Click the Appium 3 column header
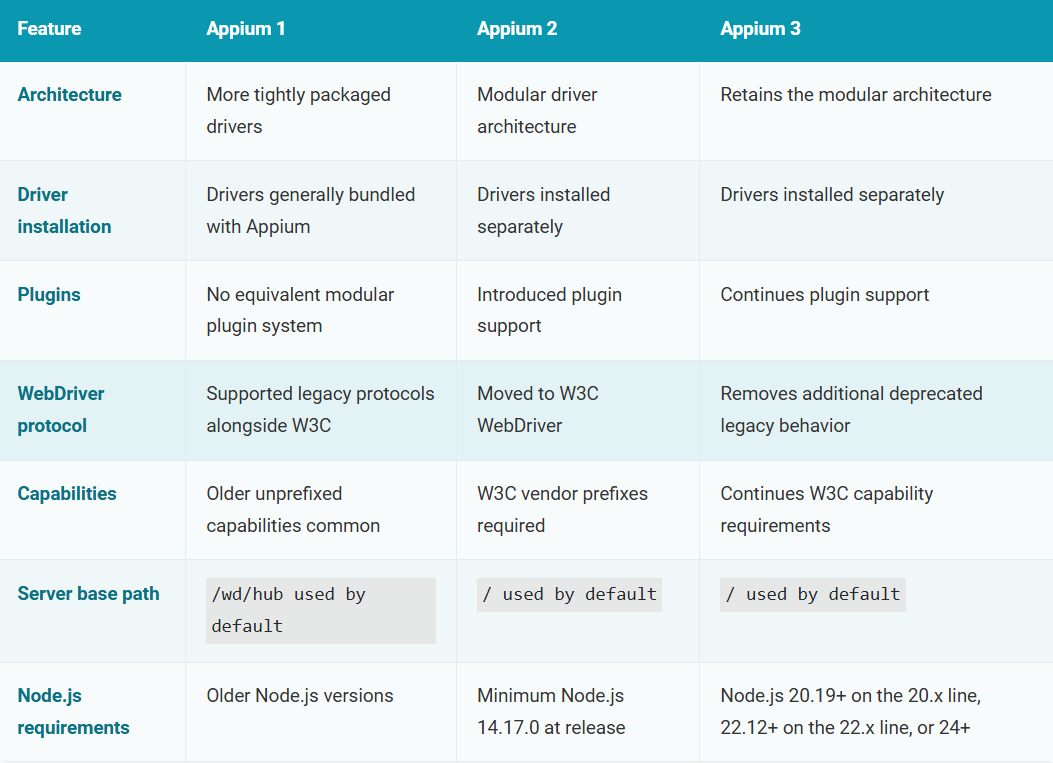 point(760,29)
